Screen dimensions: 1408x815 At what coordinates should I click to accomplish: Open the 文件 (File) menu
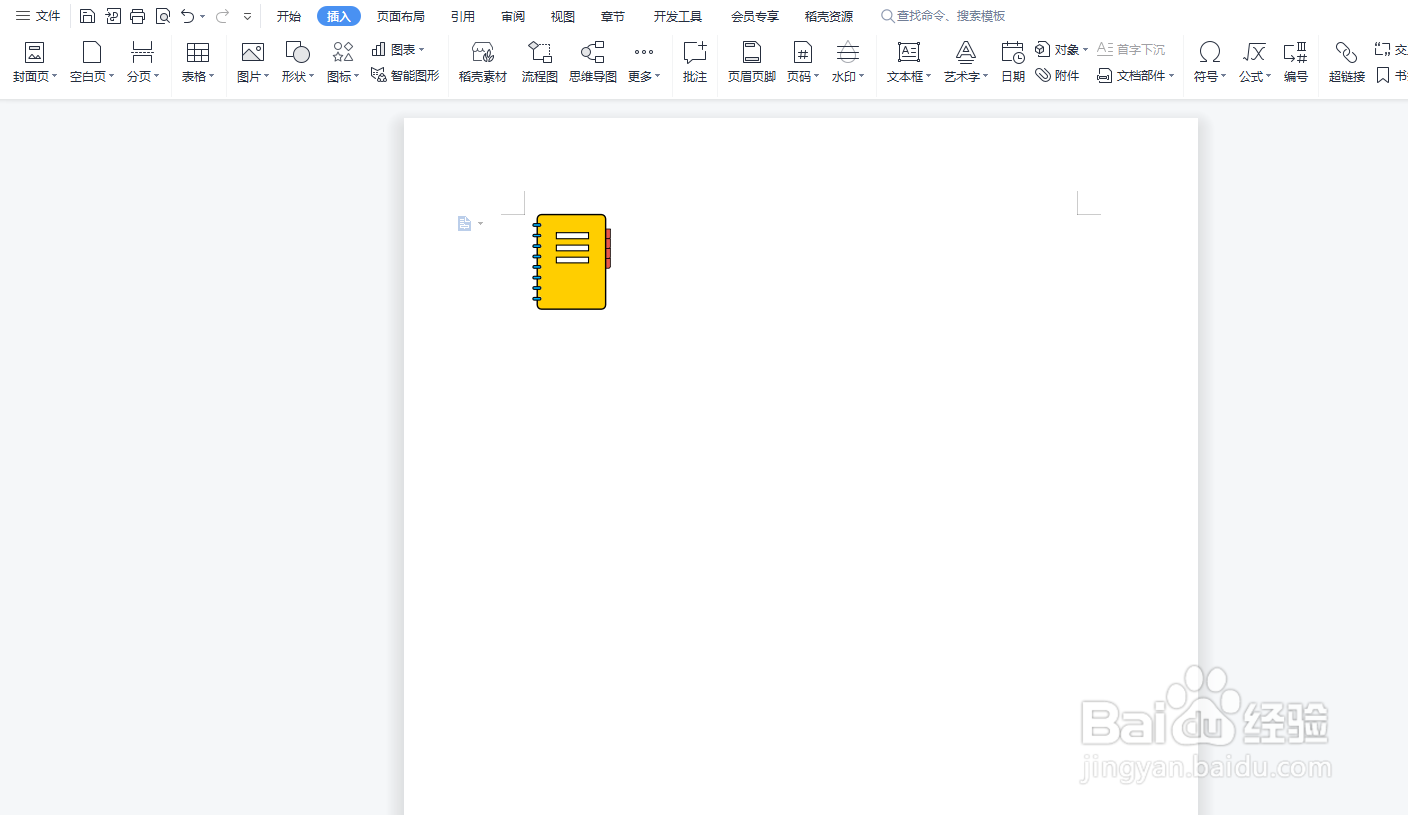[38, 16]
